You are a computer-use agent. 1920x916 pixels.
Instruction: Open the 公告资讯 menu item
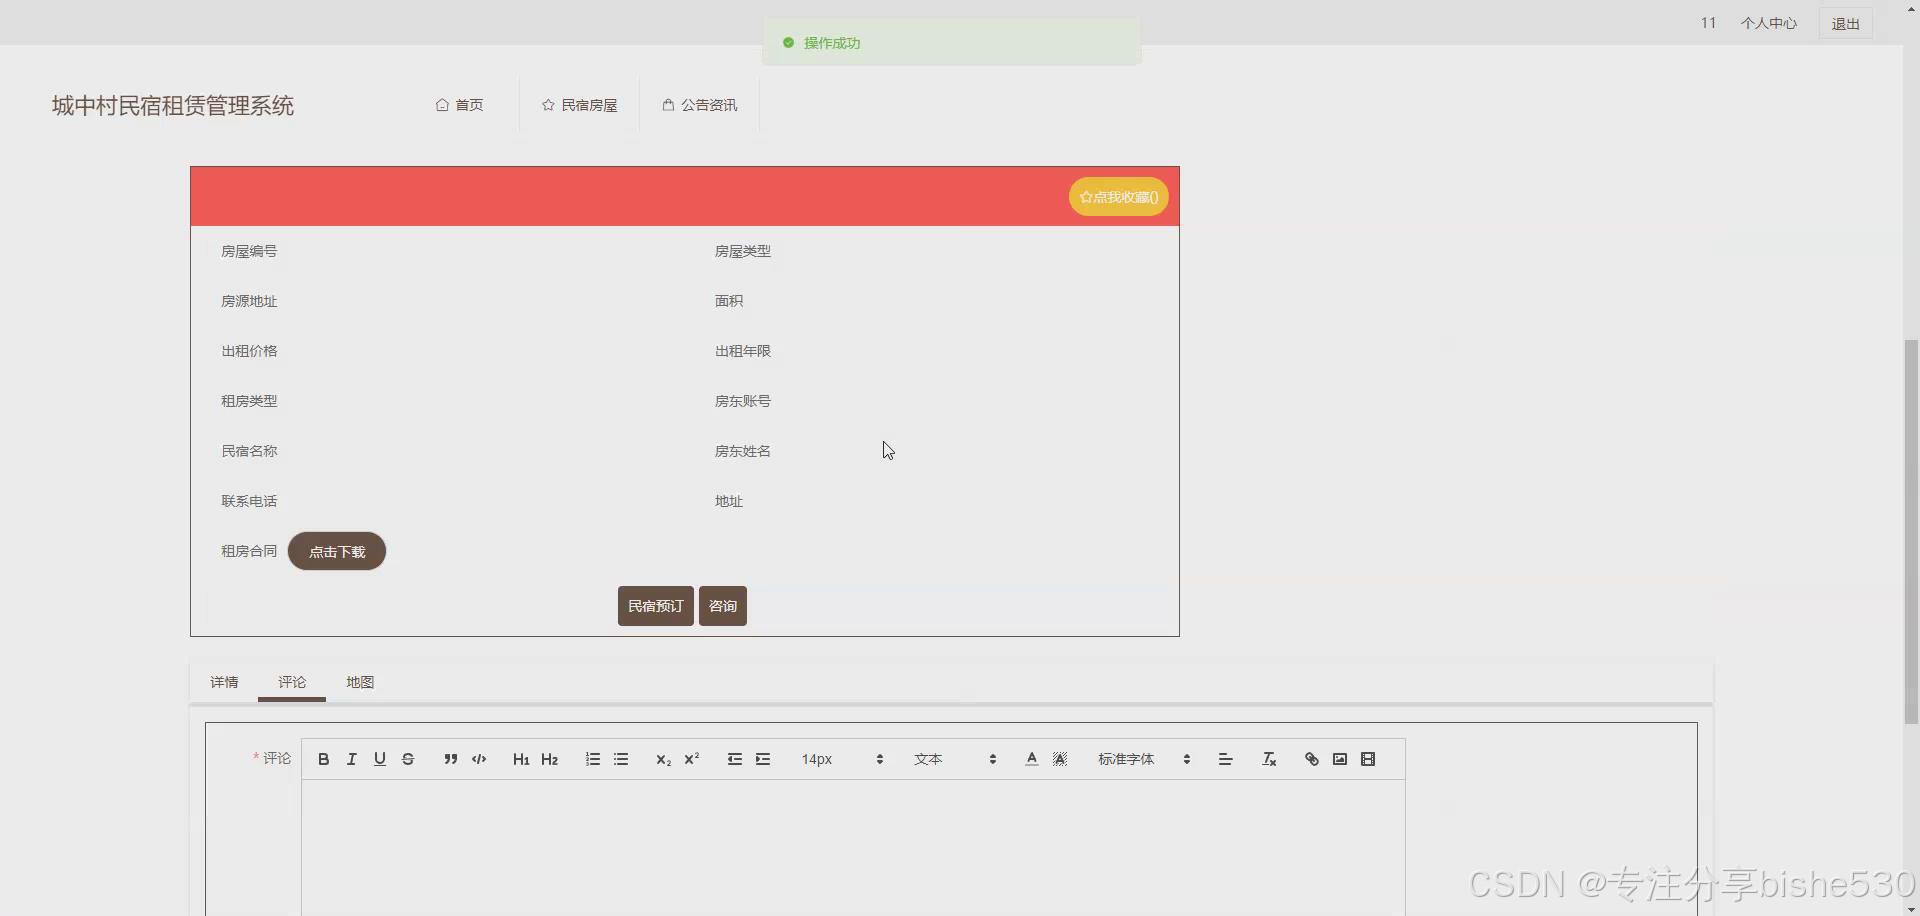(699, 104)
